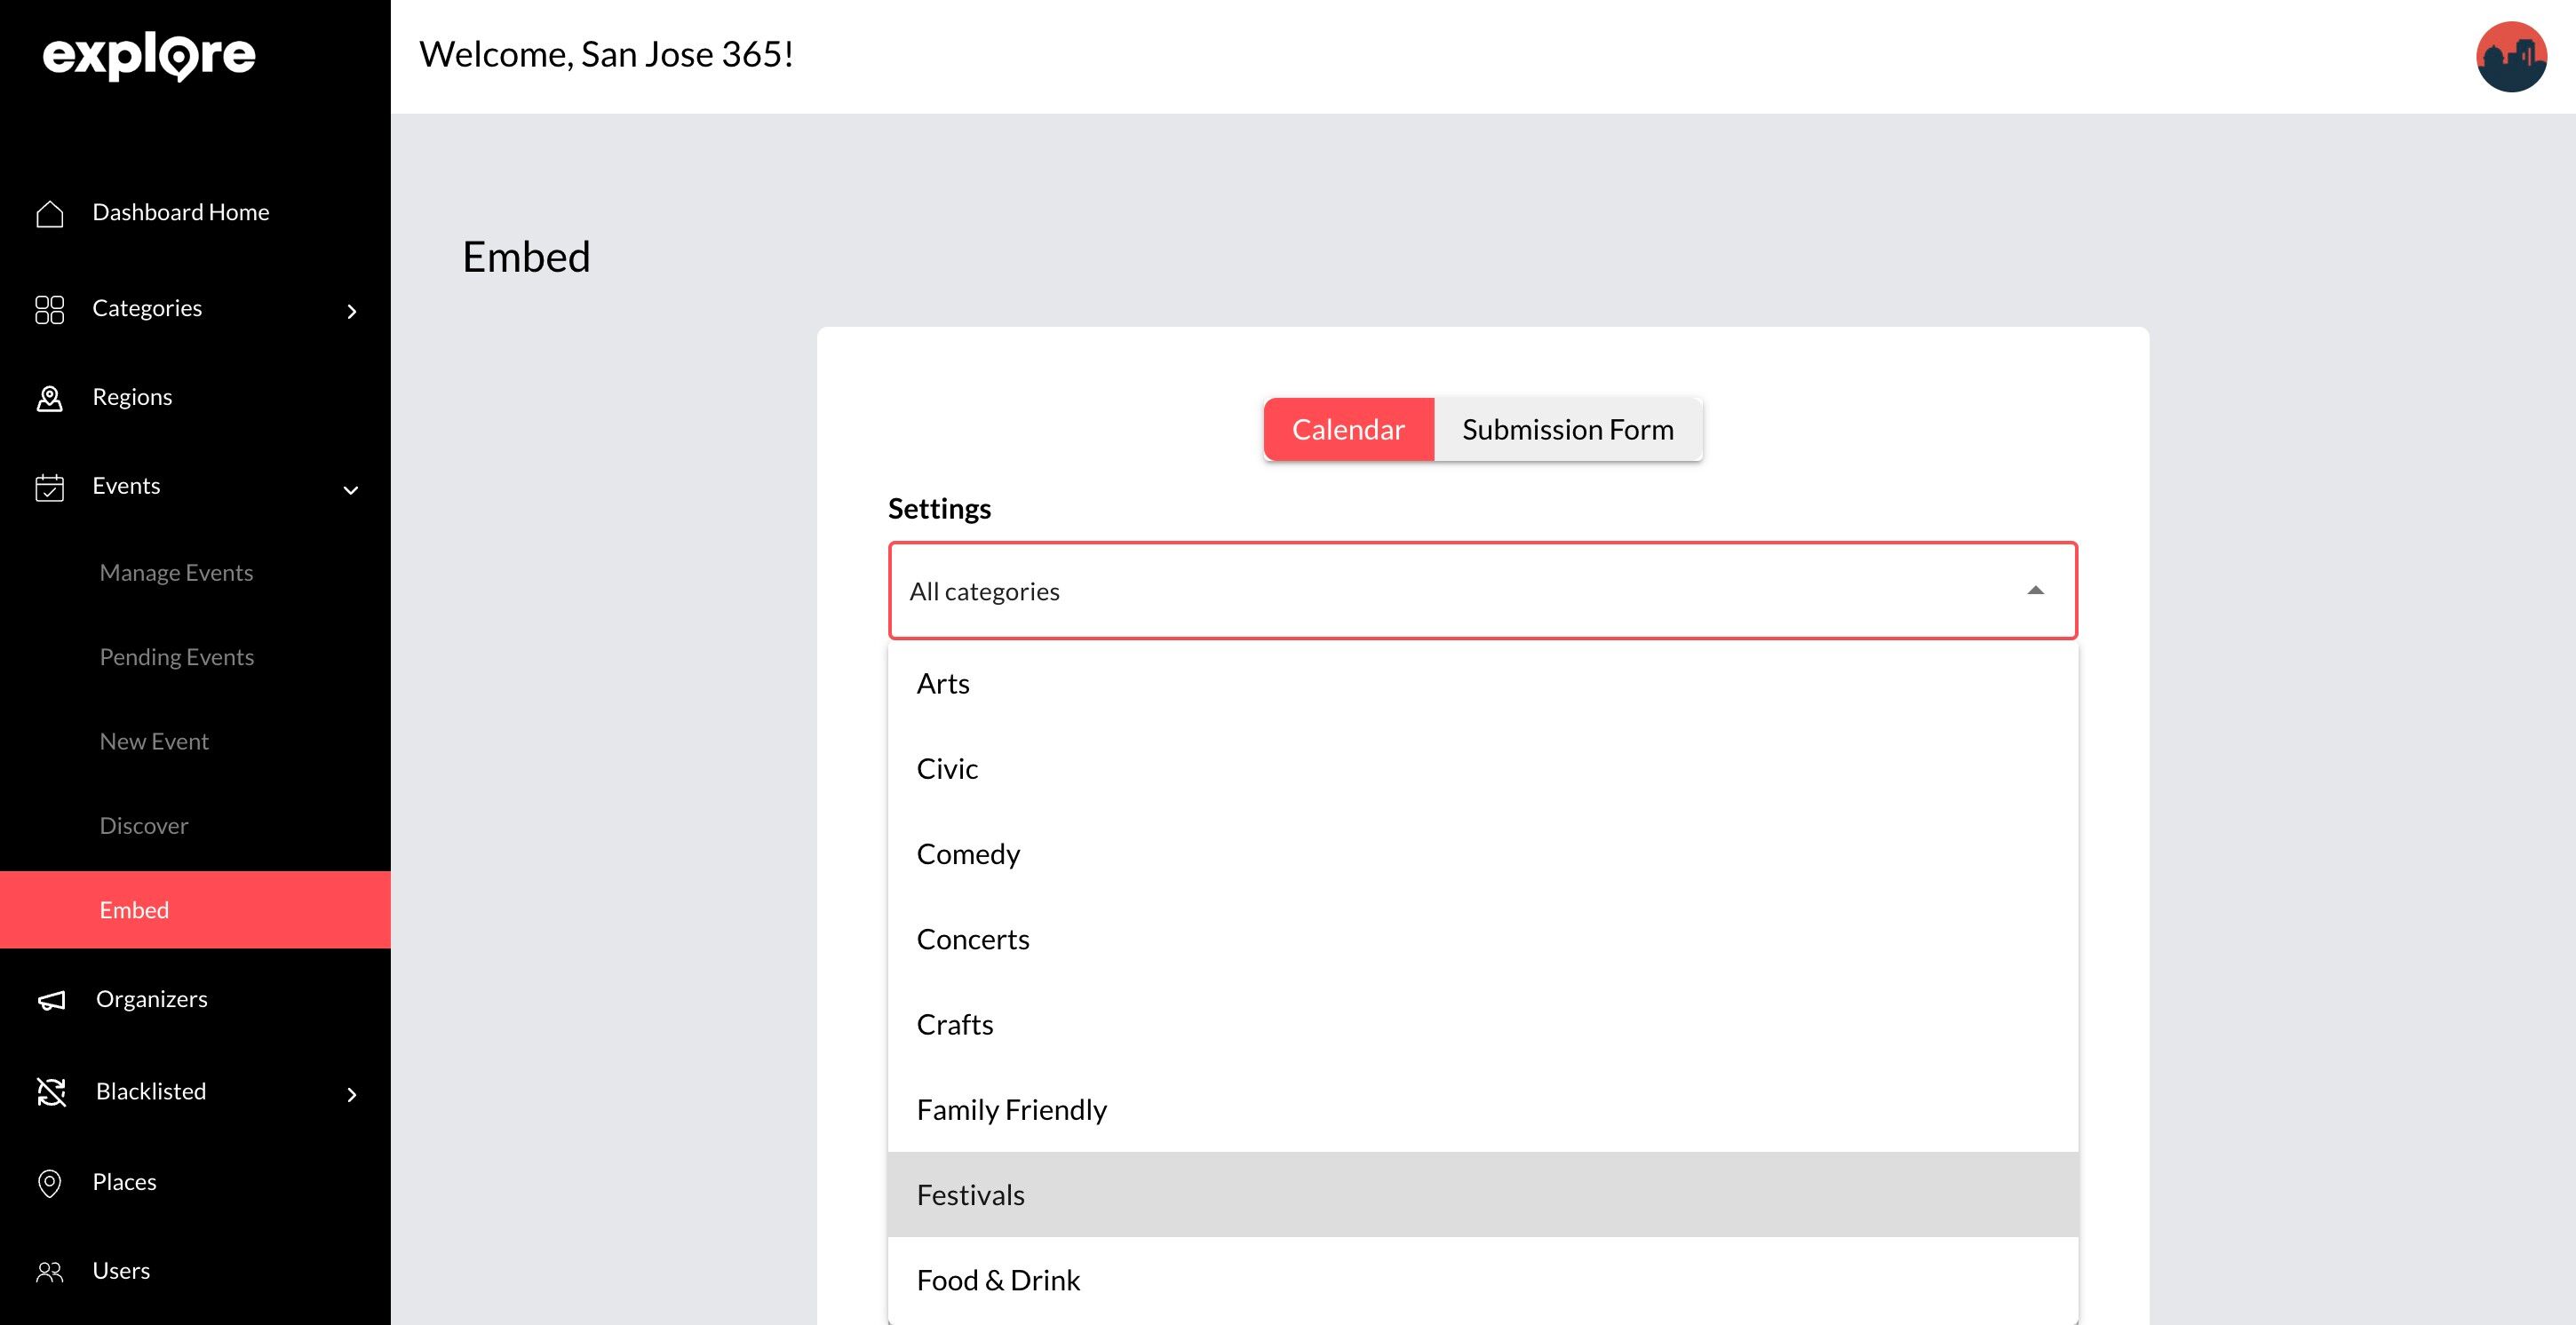The width and height of the screenshot is (2576, 1325).
Task: Choose Festivals from the category list
Action: pos(970,1195)
